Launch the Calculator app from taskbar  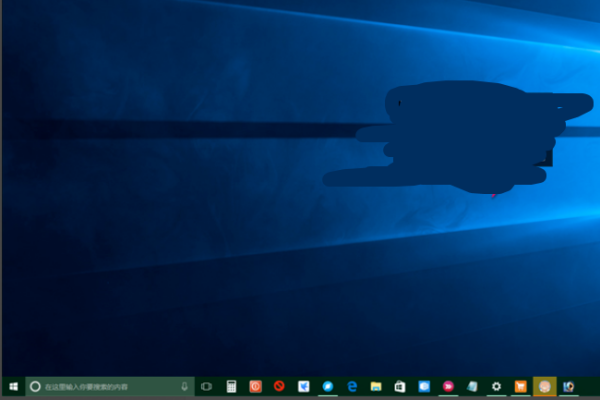[x=231, y=386]
